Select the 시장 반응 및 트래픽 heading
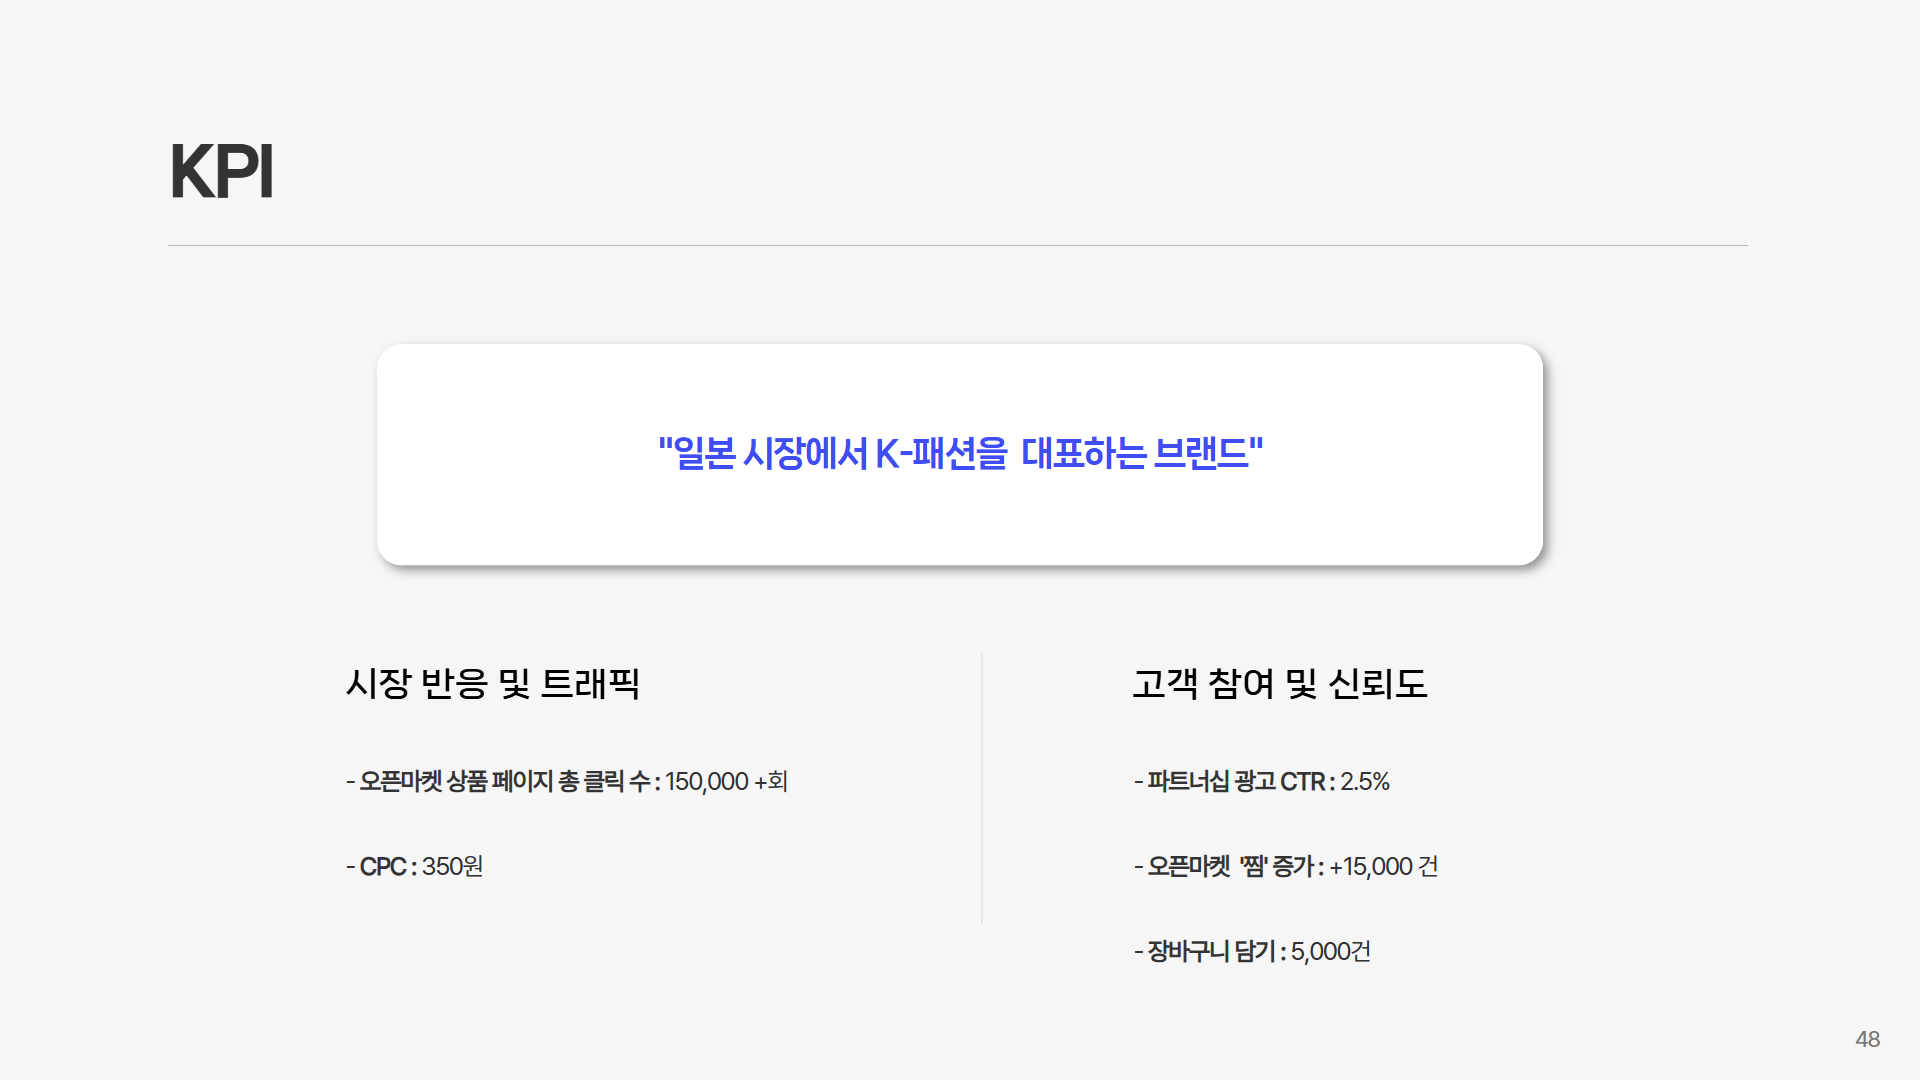The width and height of the screenshot is (1920, 1080). pyautogui.click(x=492, y=684)
